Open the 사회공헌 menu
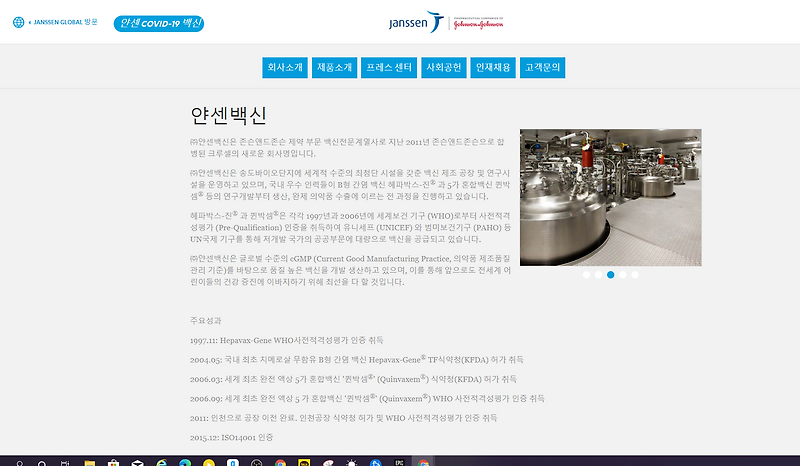The image size is (800, 466). pyautogui.click(x=443, y=67)
